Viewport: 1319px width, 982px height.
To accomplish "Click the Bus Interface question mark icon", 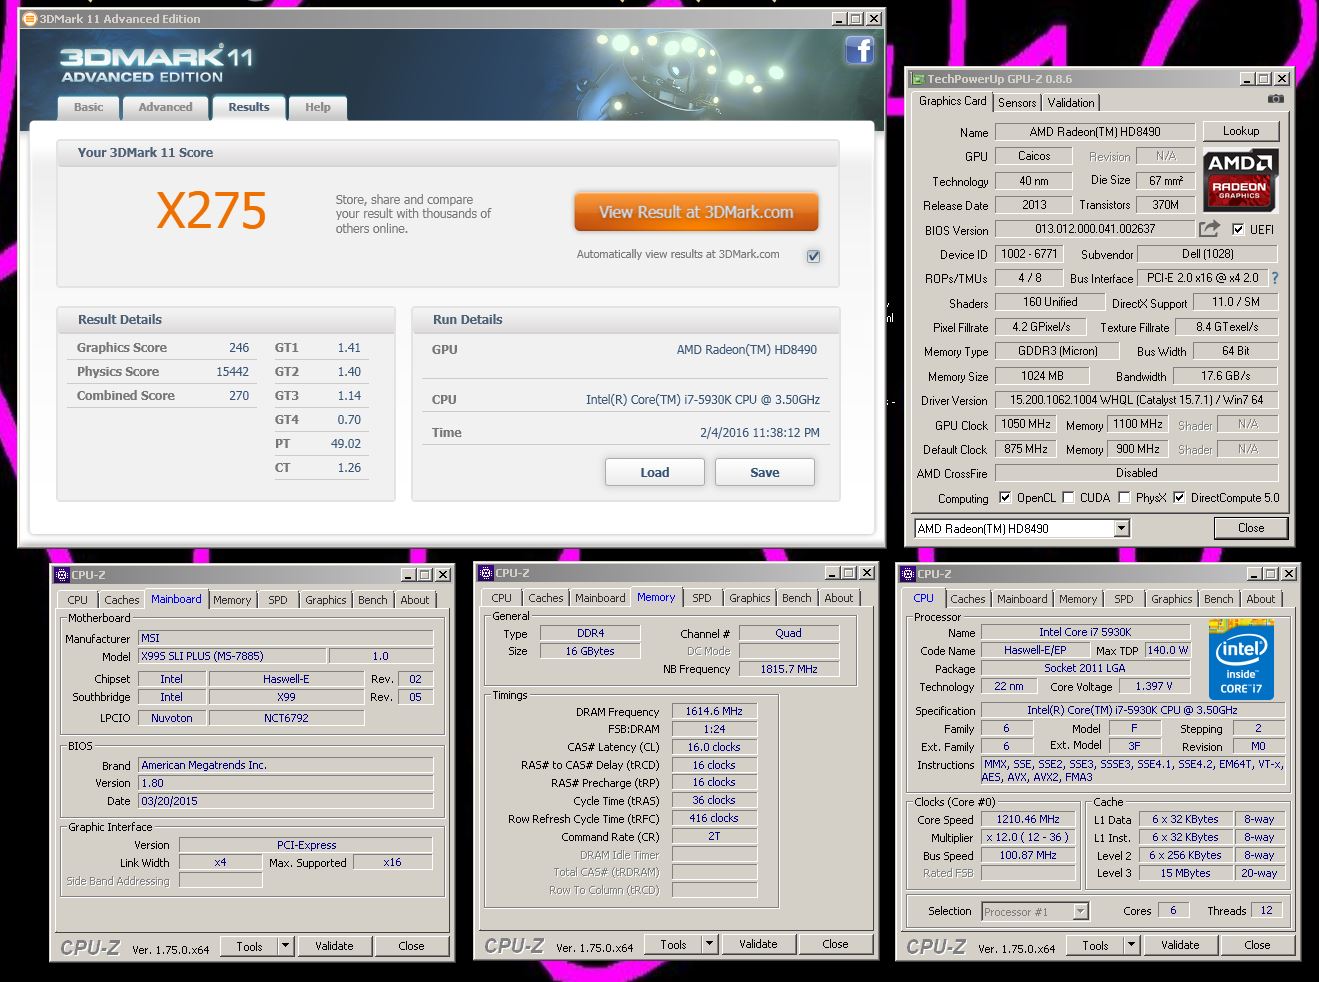I will click(x=1275, y=278).
